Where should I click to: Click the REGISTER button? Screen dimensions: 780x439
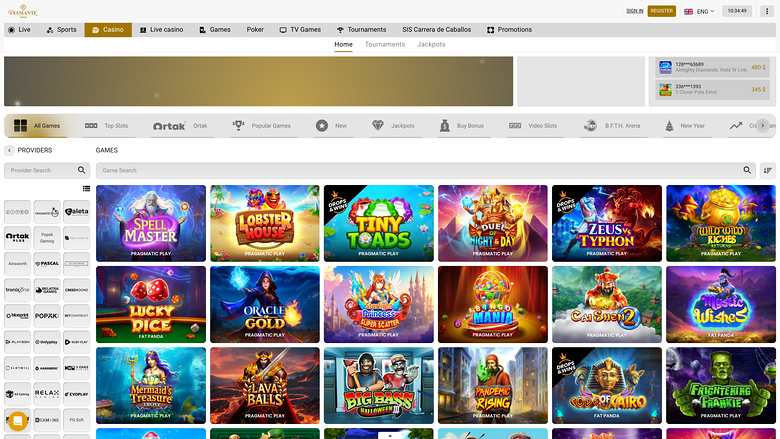[x=662, y=11]
